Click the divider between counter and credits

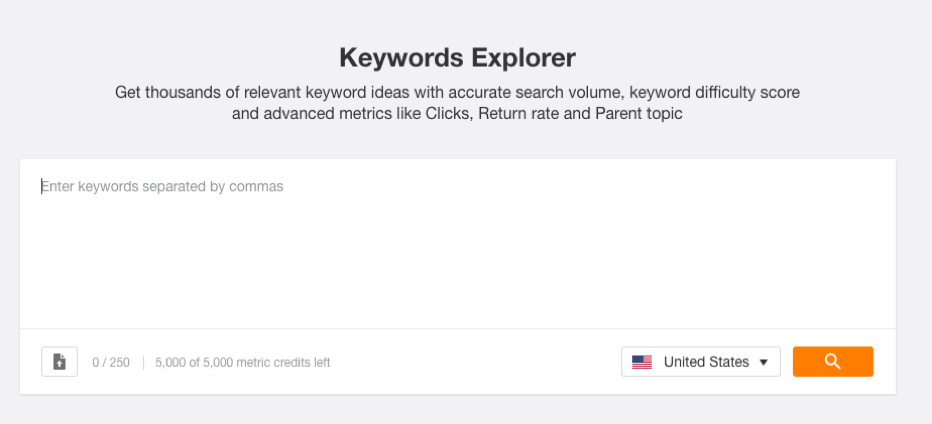pyautogui.click(x=143, y=362)
